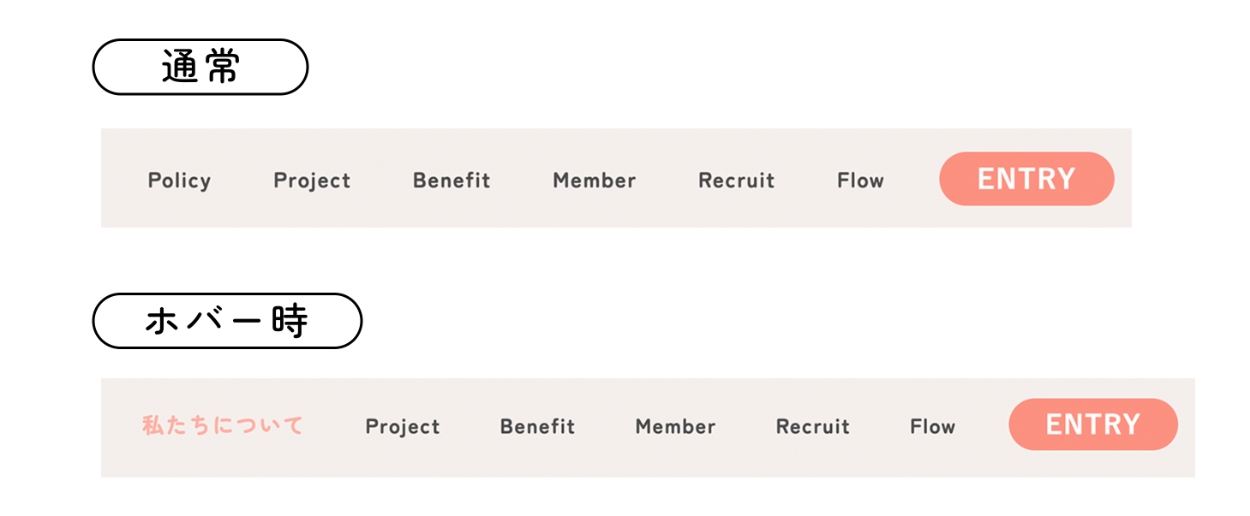
Task: Click beige gap between 私たちについて and Project
Action: (334, 427)
